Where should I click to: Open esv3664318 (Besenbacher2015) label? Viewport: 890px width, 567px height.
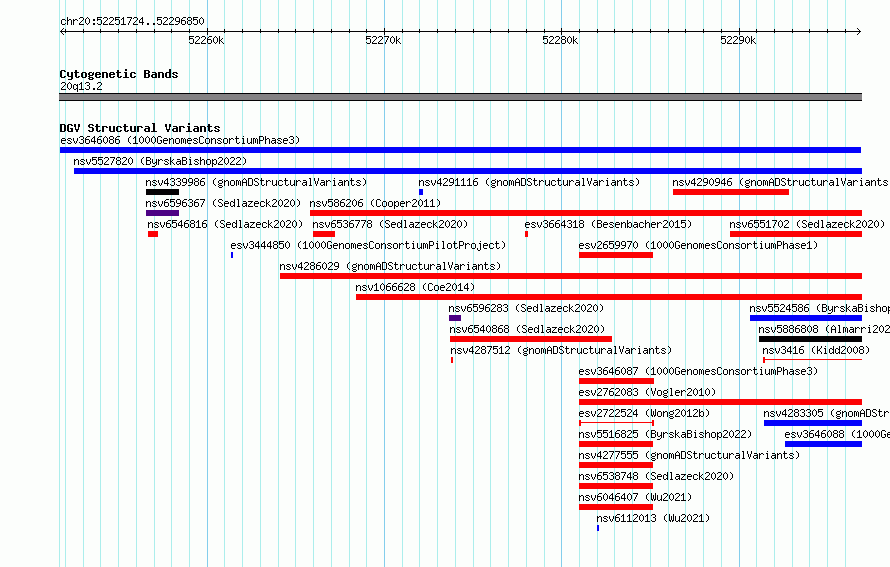click(608, 224)
